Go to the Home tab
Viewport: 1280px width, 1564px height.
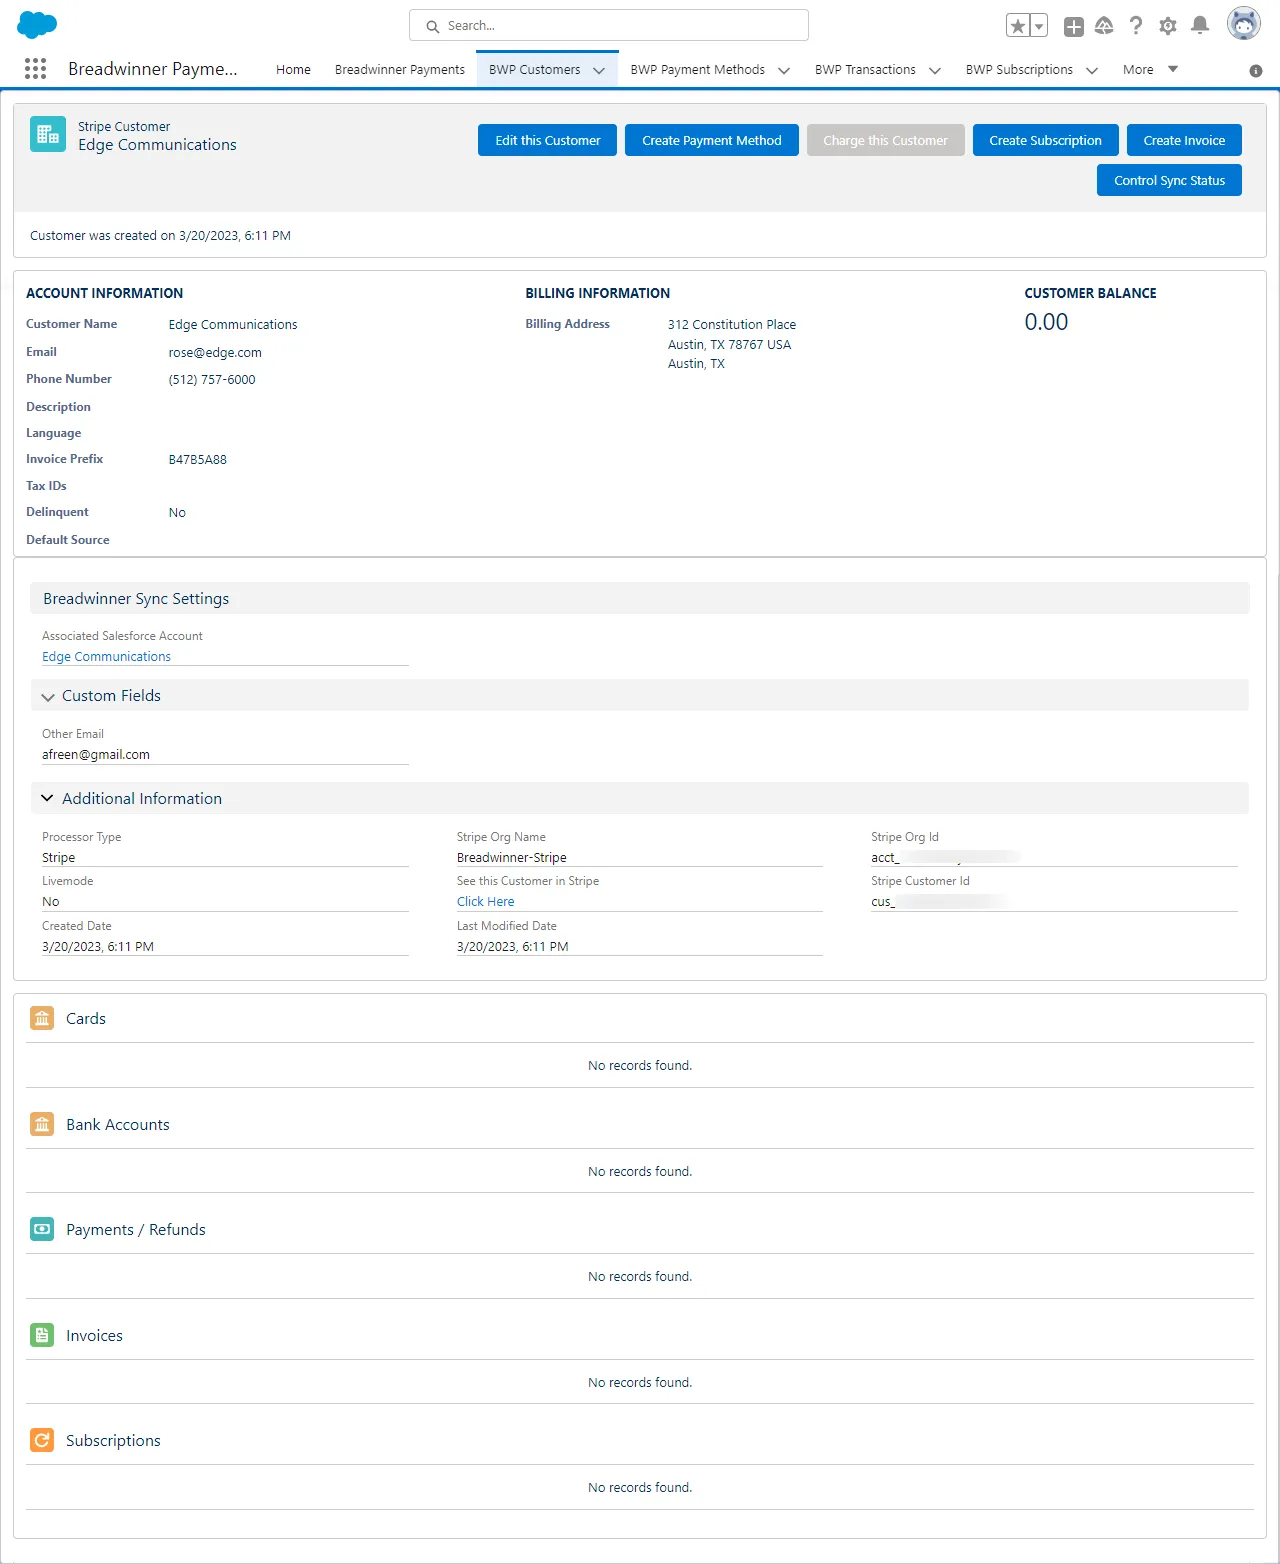point(293,70)
